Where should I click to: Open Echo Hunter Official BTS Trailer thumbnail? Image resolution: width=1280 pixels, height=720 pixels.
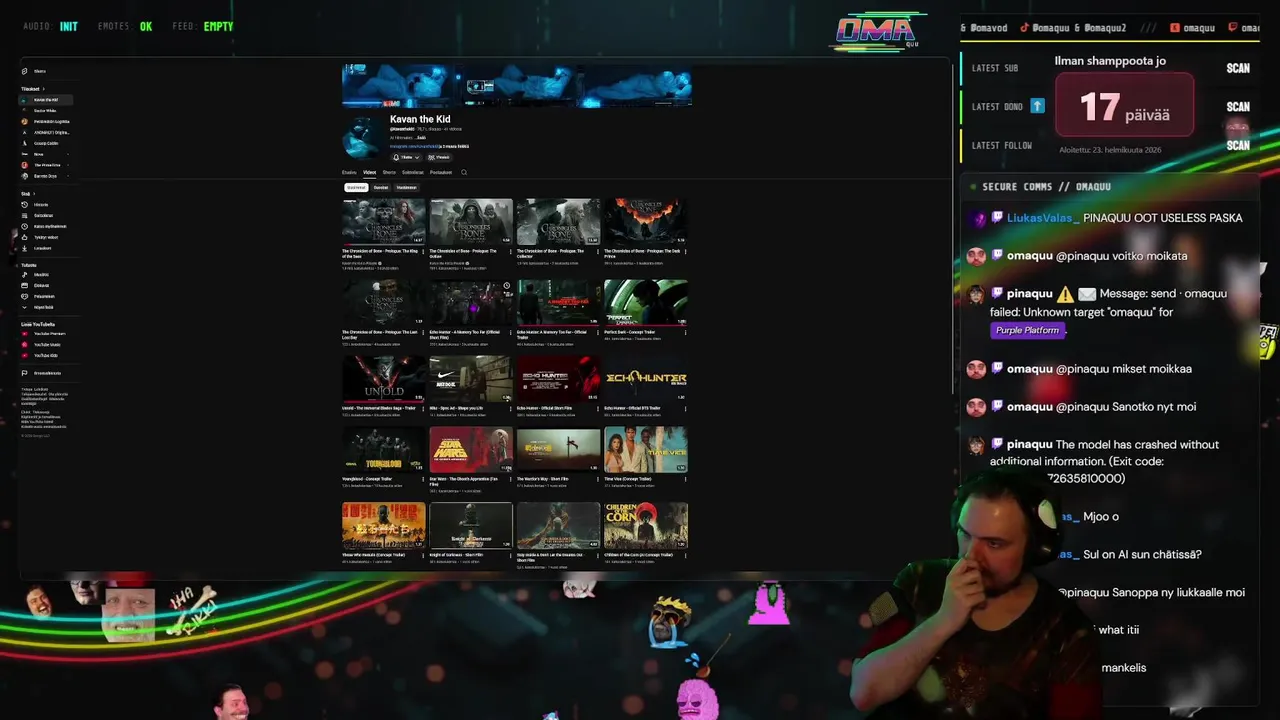coord(645,378)
